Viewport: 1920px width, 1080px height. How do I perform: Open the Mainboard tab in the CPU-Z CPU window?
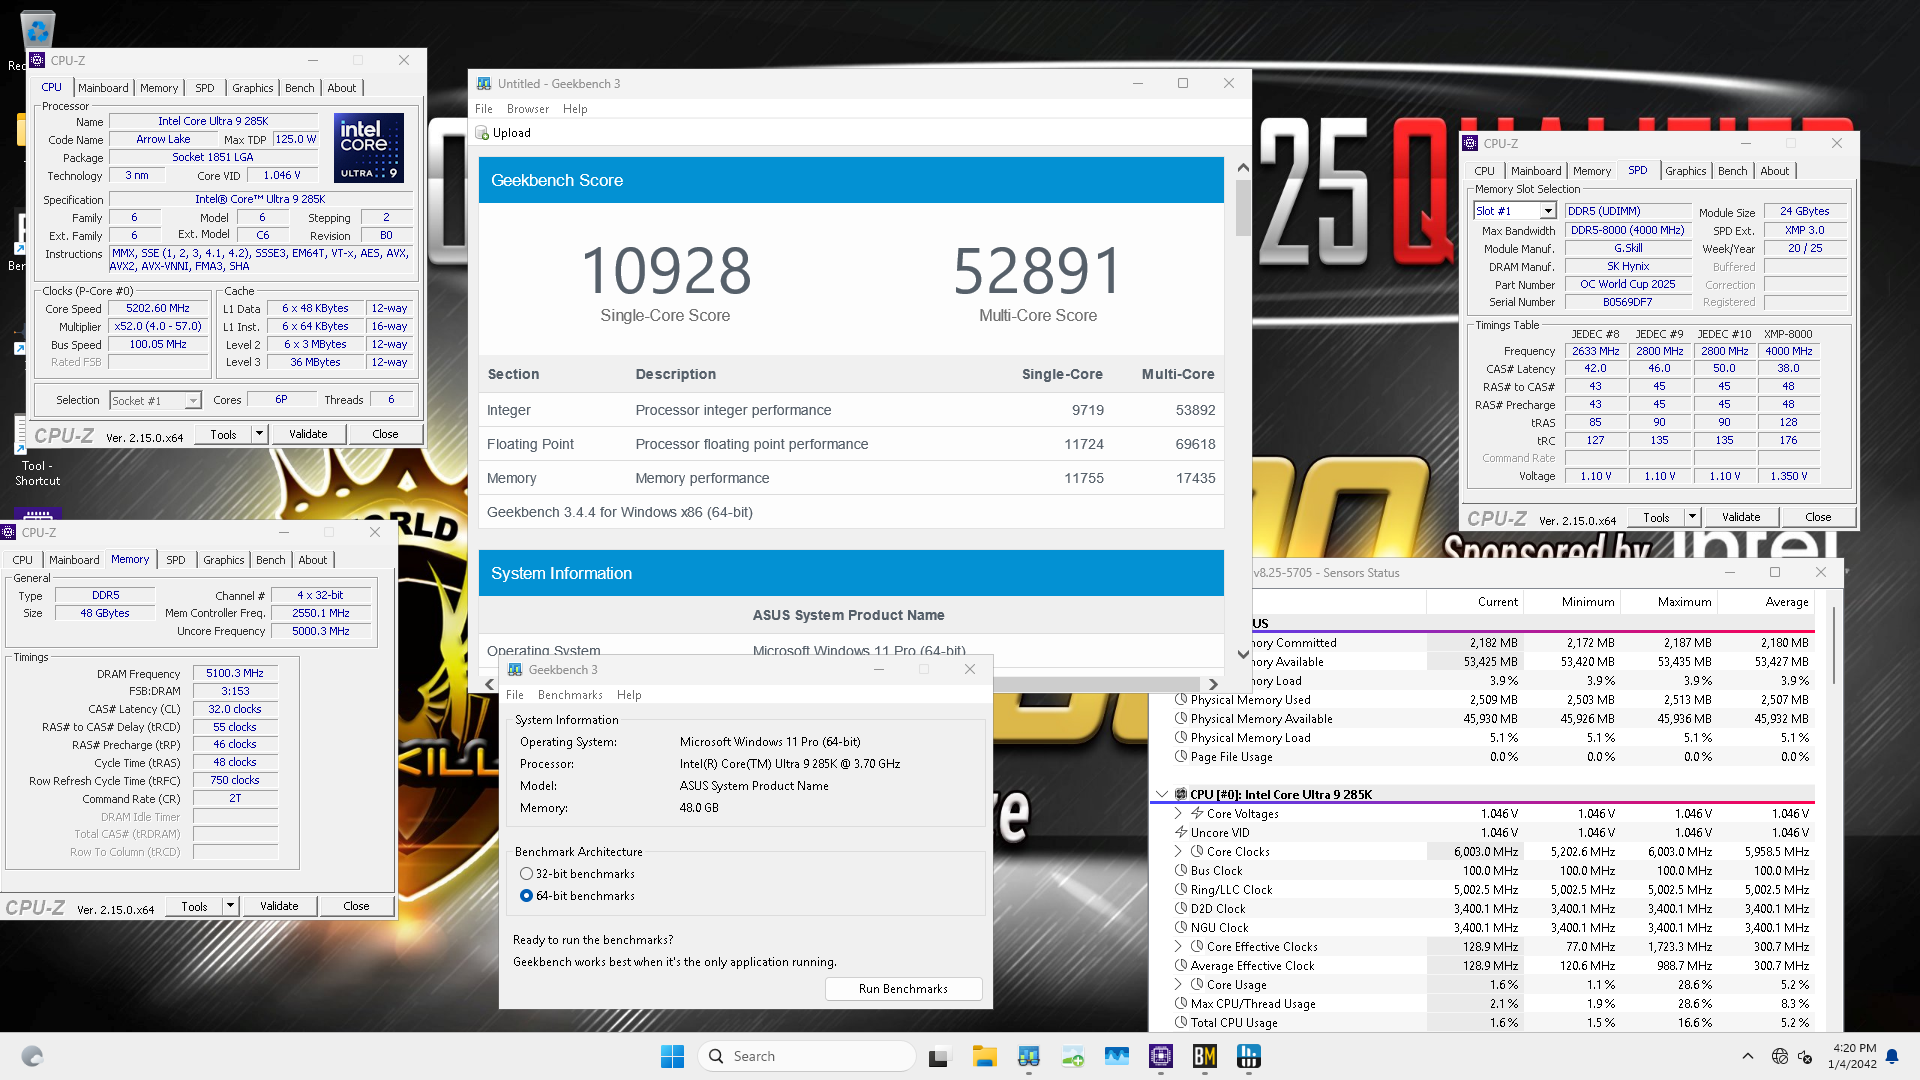point(103,88)
